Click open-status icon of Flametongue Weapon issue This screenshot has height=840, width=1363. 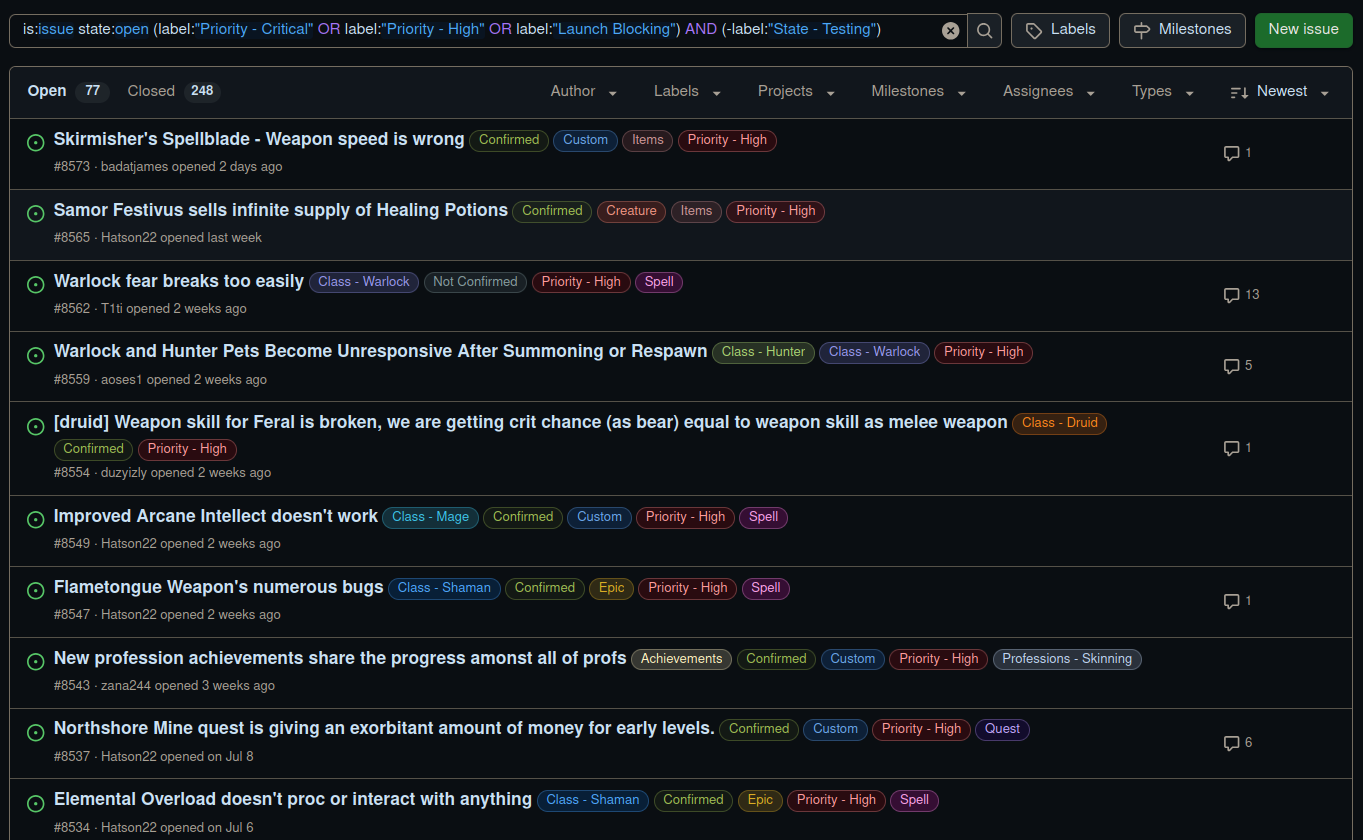35,590
